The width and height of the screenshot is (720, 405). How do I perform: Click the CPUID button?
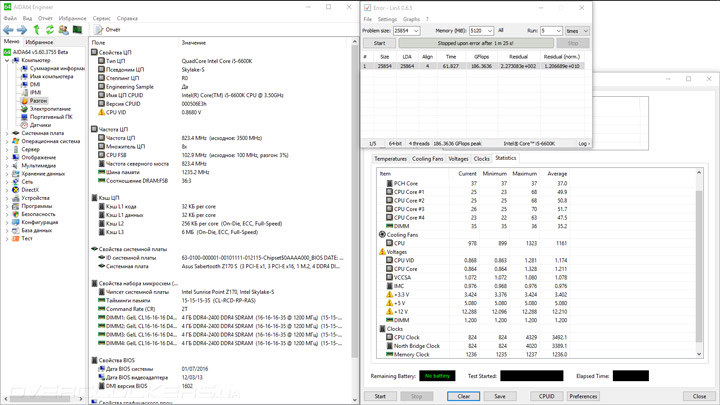(x=546, y=396)
